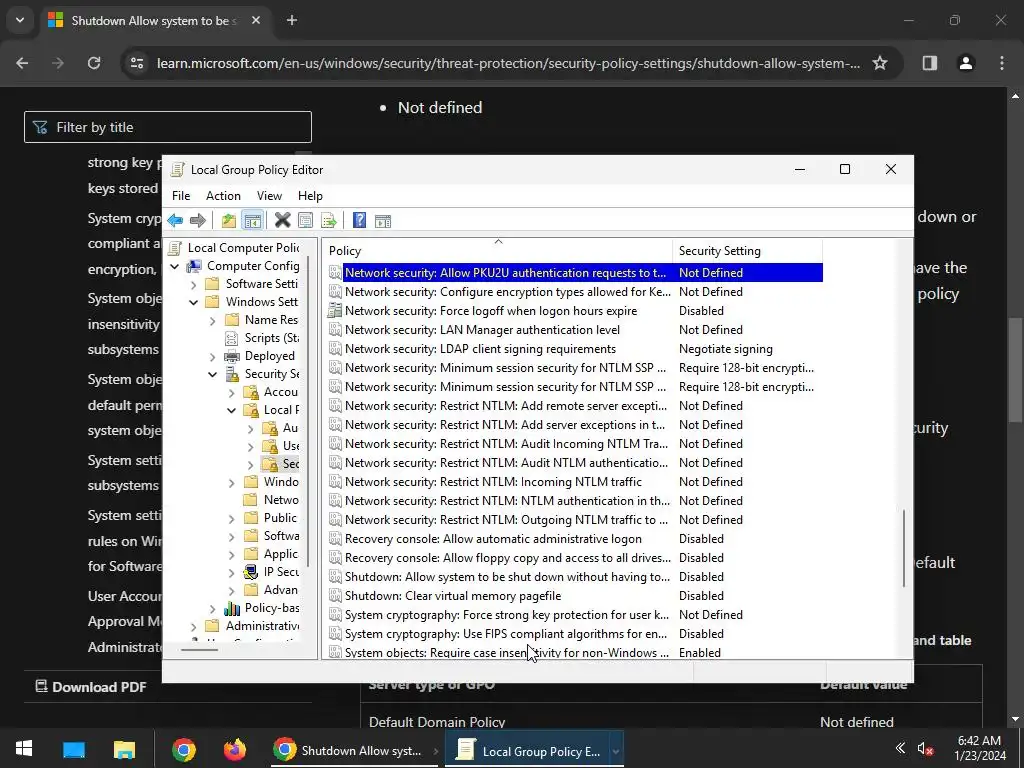Toggle the Show/Hide Console Tree icon
The image size is (1024, 768).
click(252, 221)
